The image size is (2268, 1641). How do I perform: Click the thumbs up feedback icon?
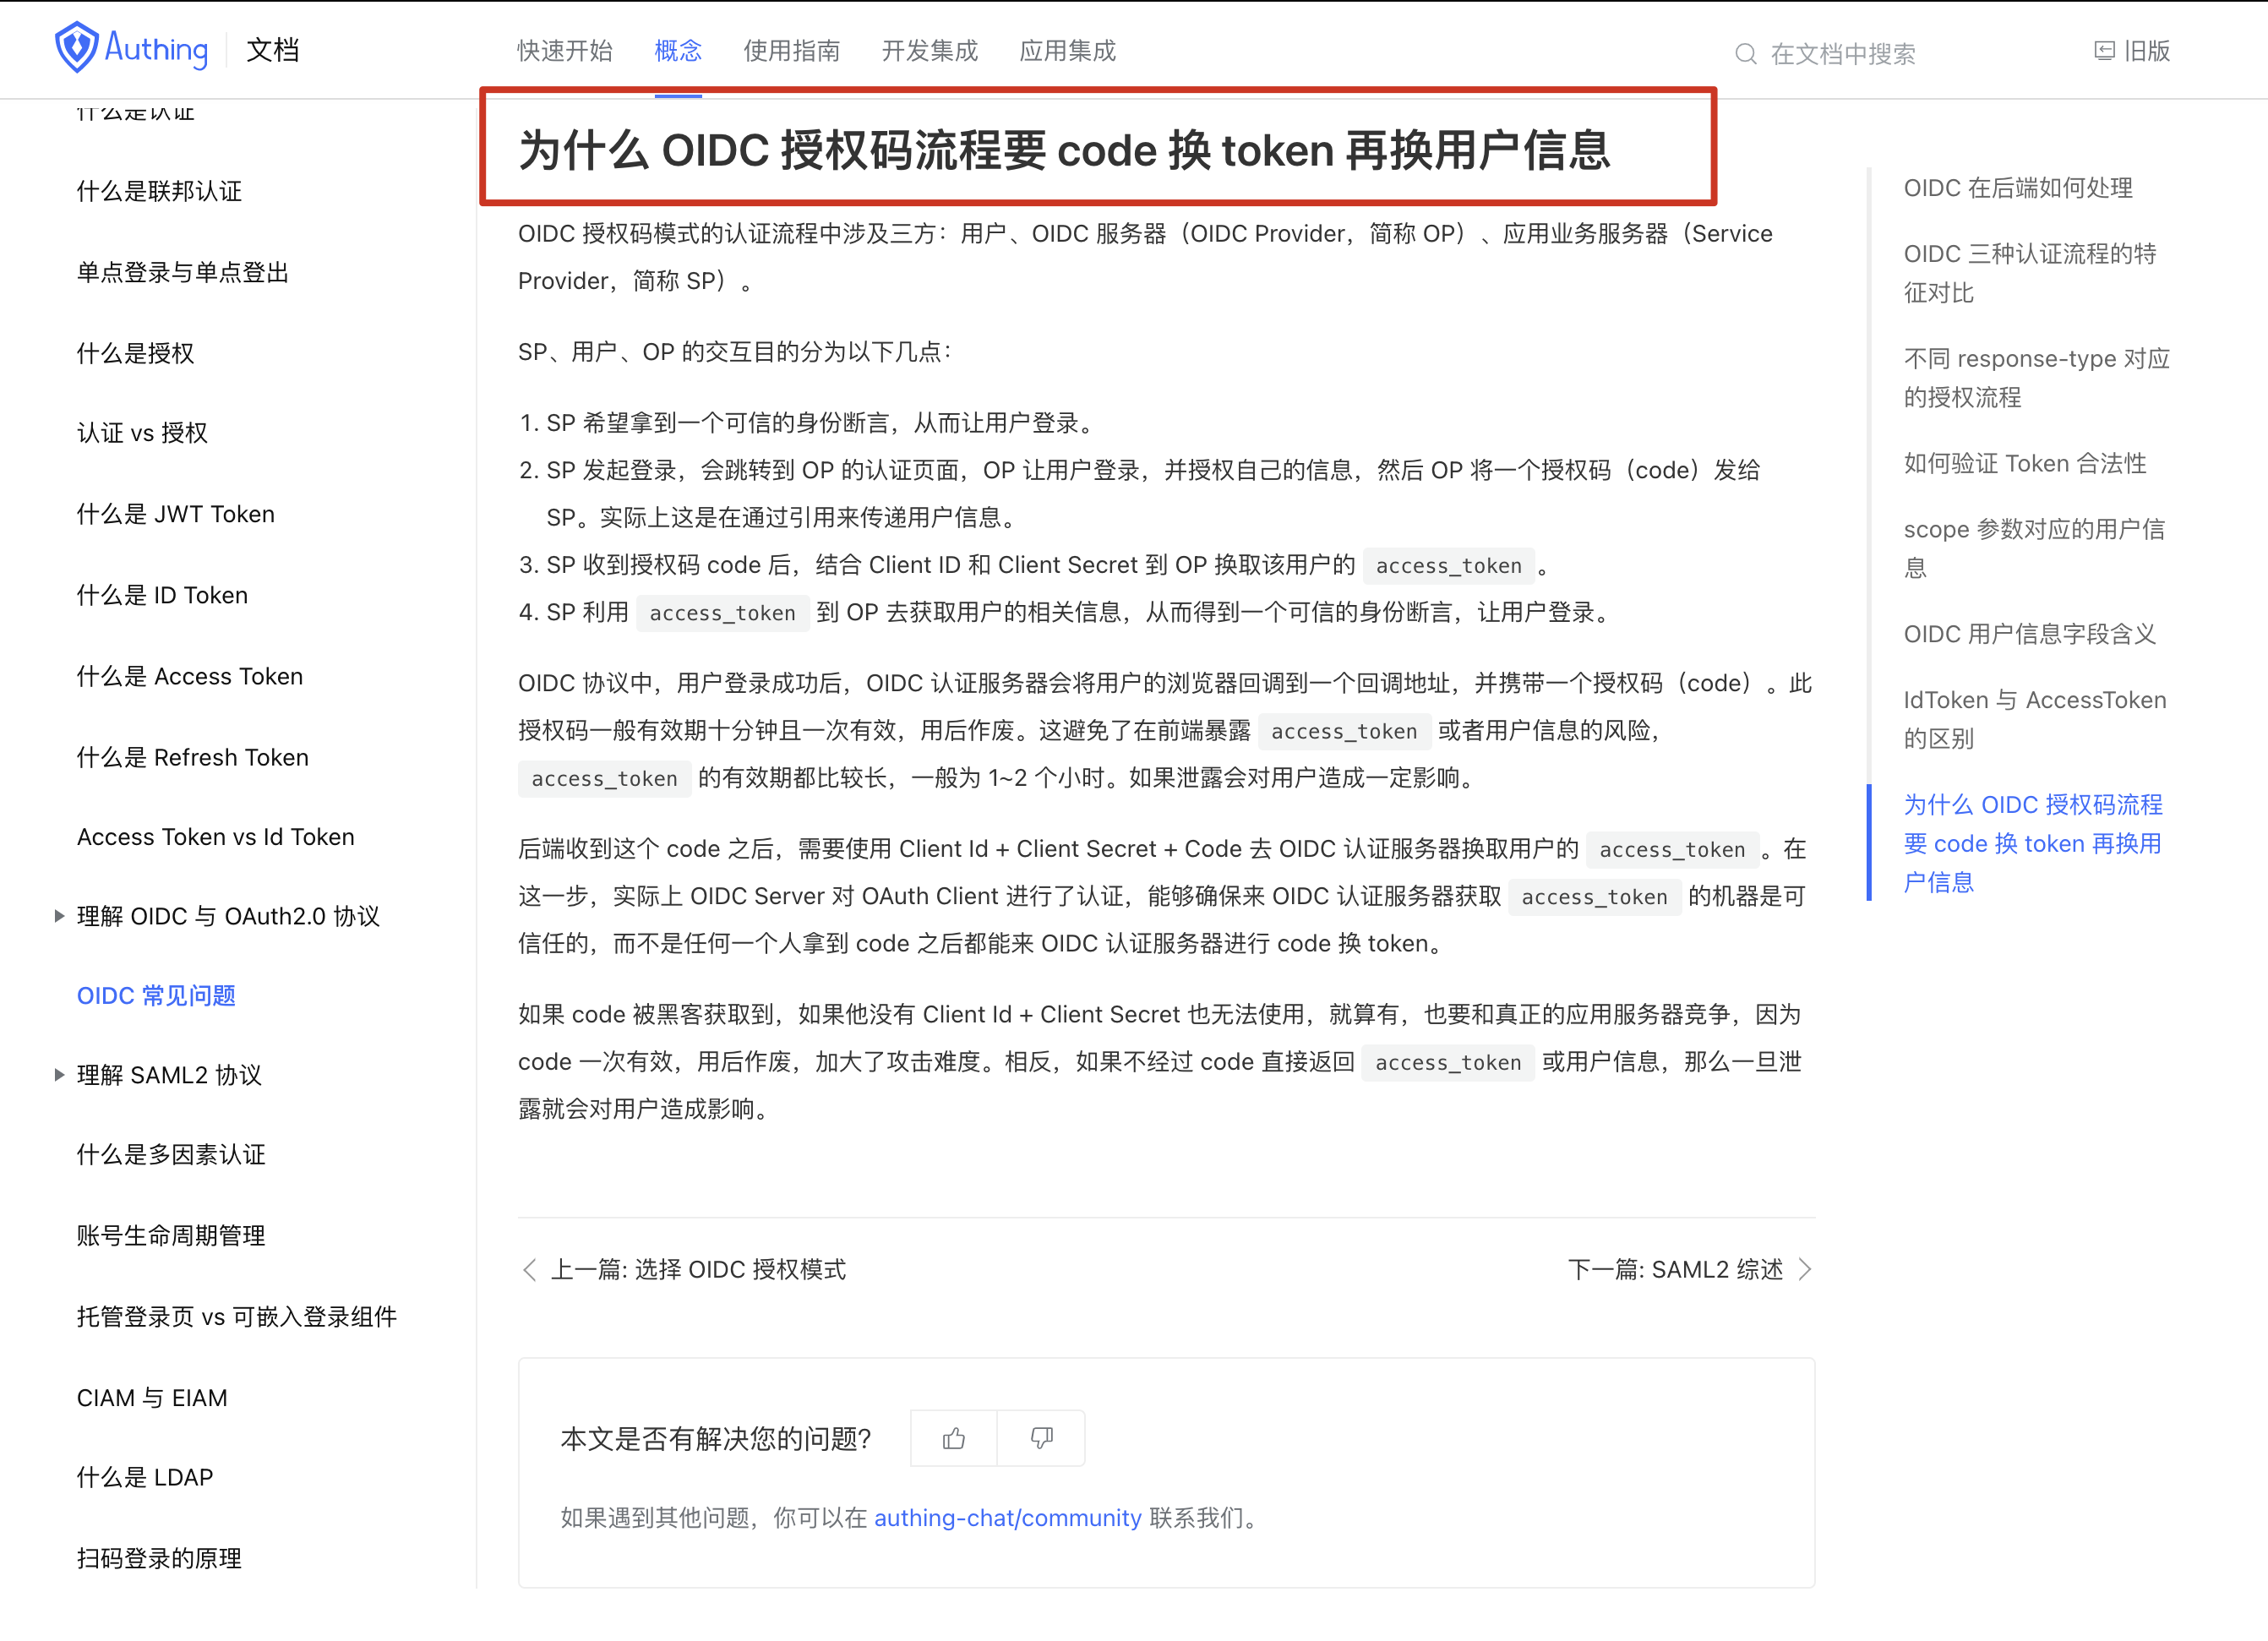[953, 1438]
